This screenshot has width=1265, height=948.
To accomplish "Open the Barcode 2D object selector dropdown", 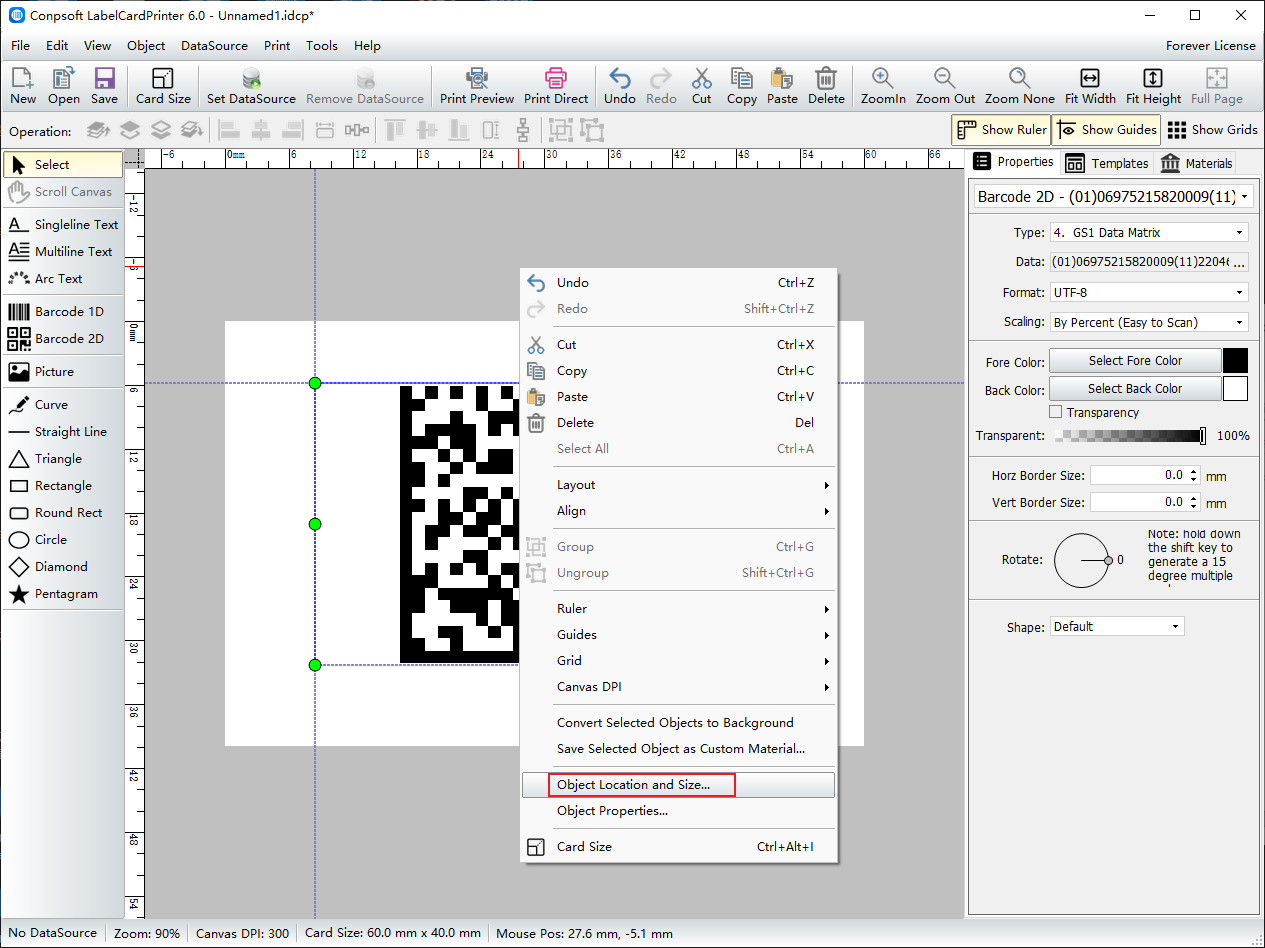I will (x=1114, y=197).
